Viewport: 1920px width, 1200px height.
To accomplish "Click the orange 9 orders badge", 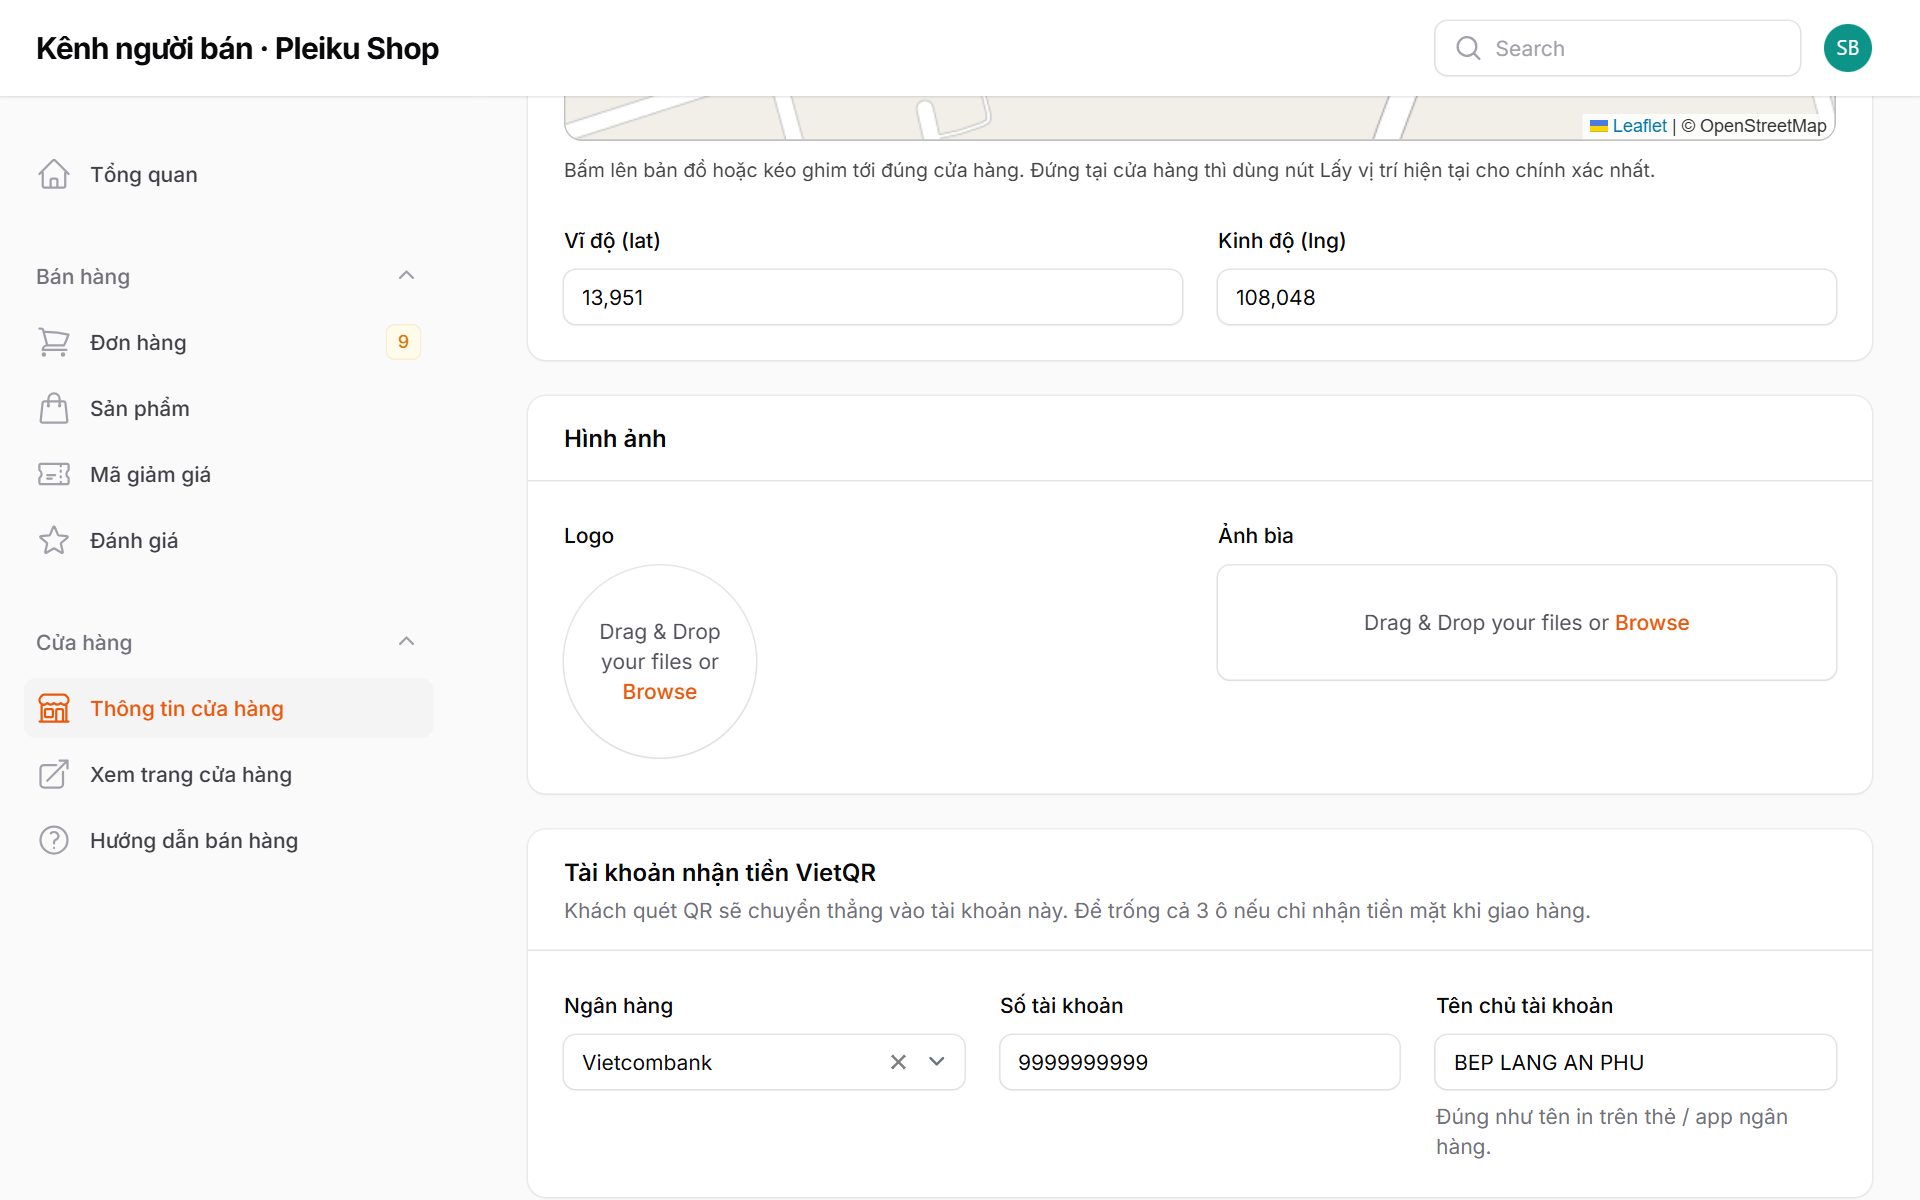I will pyautogui.click(x=403, y=342).
